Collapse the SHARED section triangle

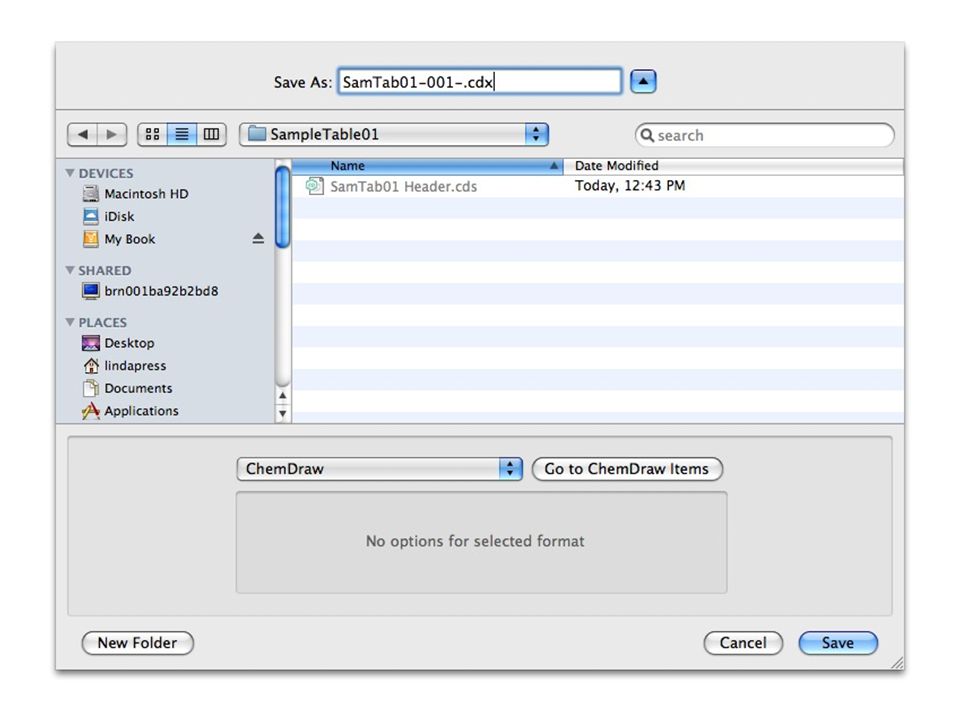pos(70,270)
